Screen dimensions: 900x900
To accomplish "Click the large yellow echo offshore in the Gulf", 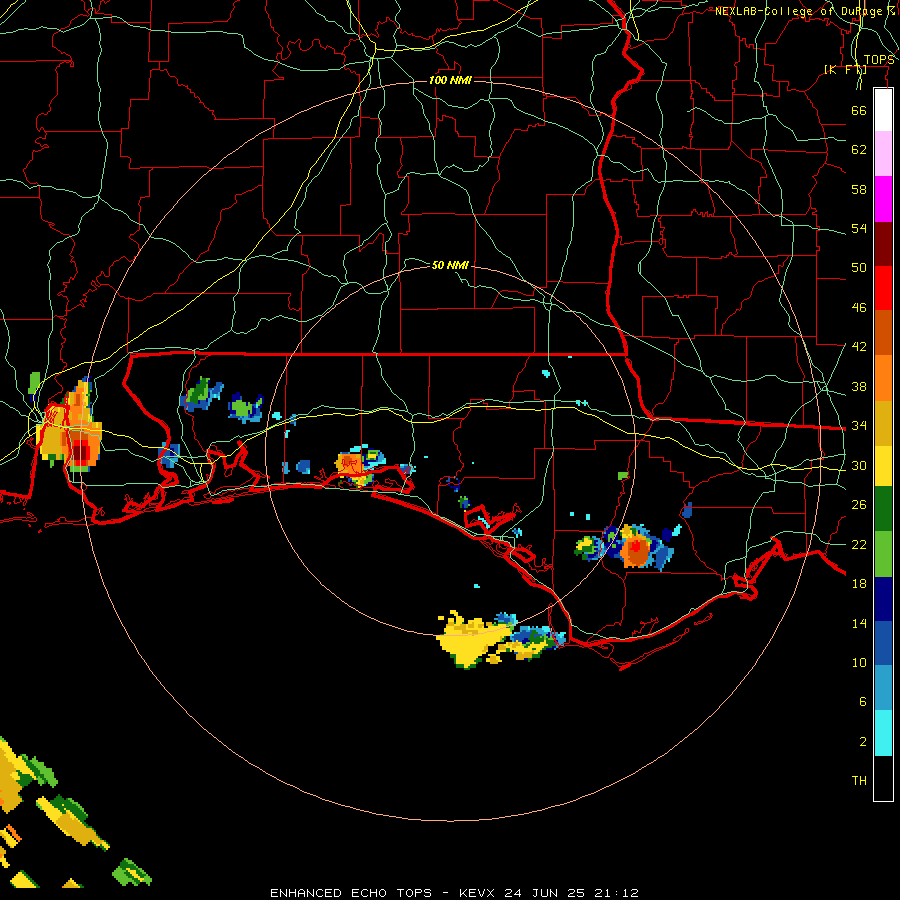I will tap(472, 640).
